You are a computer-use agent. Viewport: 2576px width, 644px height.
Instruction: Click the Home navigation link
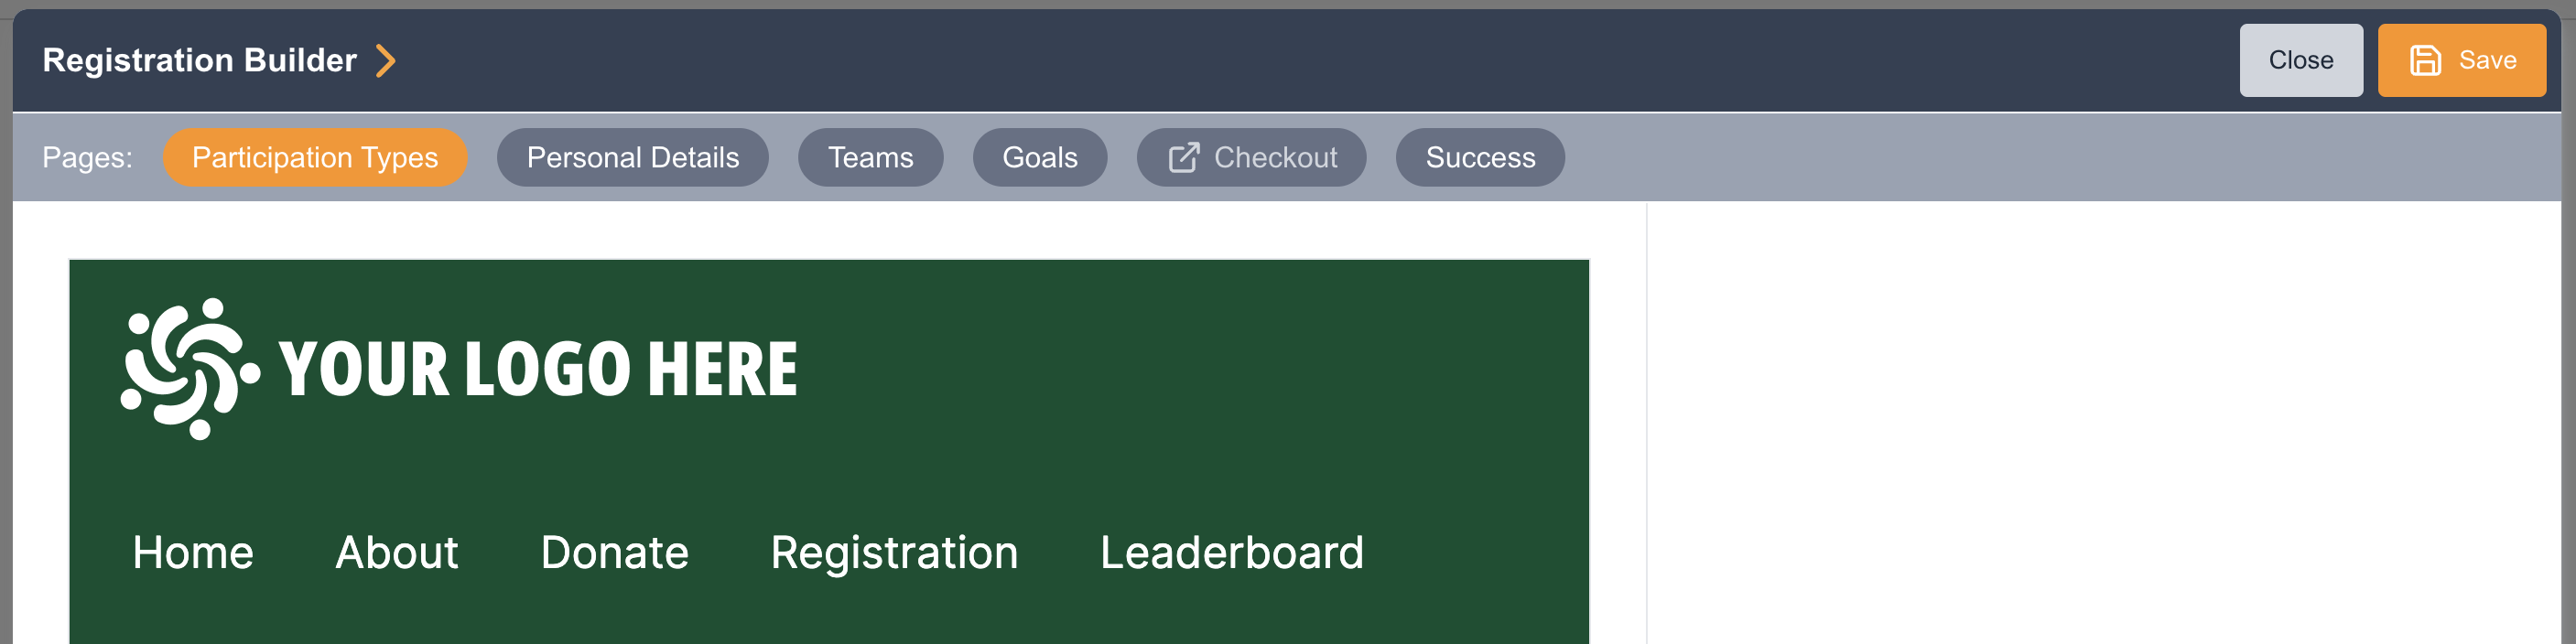click(193, 553)
